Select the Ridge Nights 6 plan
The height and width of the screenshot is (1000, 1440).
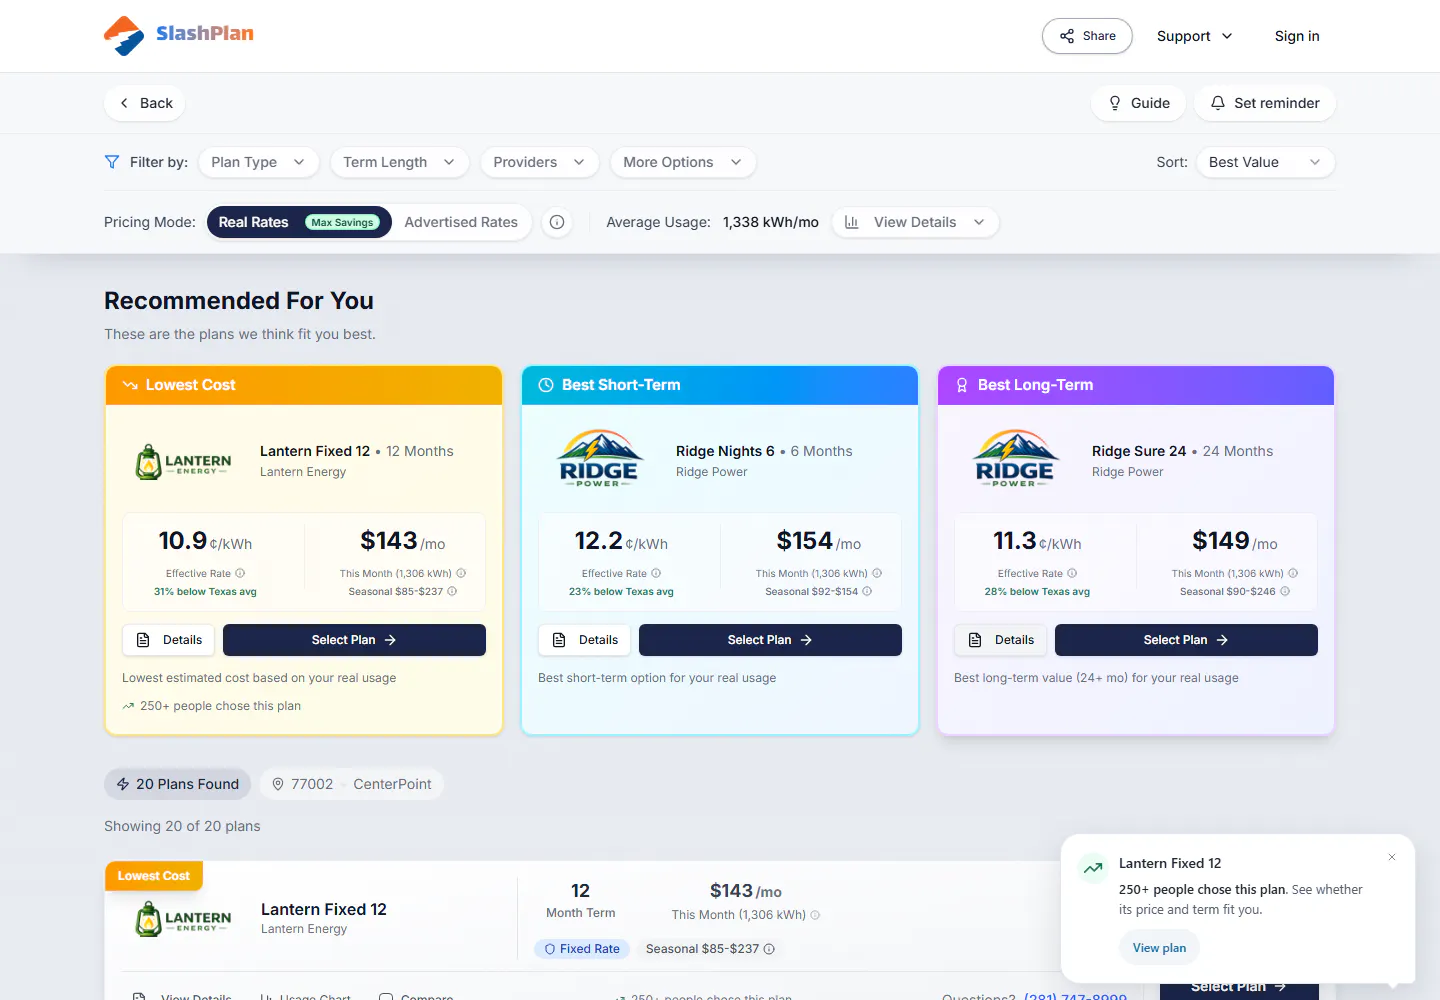coord(770,640)
